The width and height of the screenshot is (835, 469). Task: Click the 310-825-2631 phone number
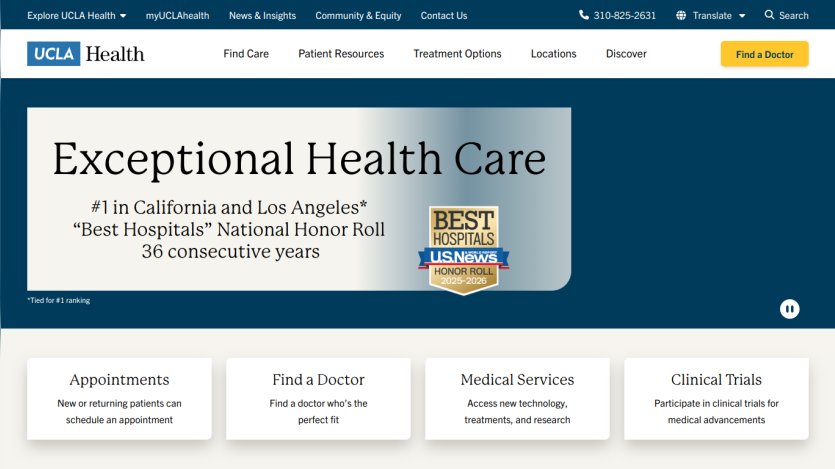[625, 15]
